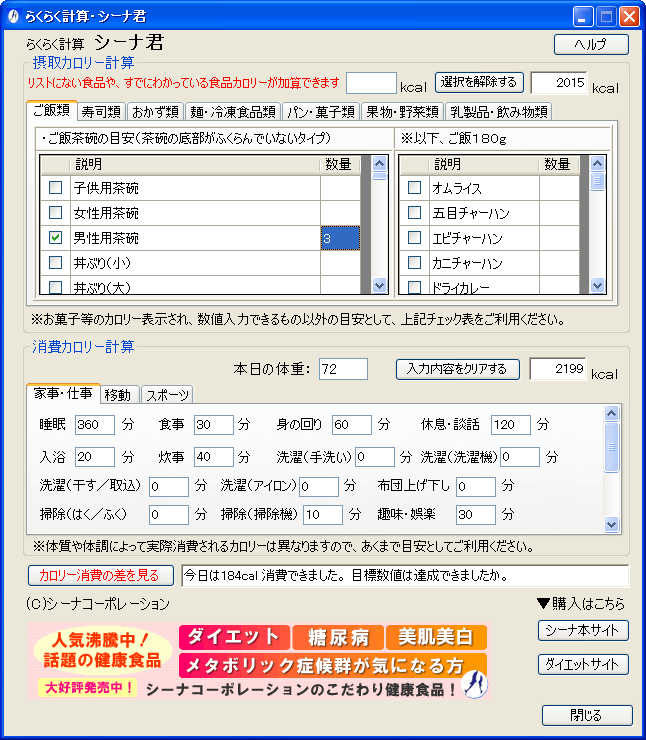
Task: Click the 食事 minutes field
Action: 213,425
